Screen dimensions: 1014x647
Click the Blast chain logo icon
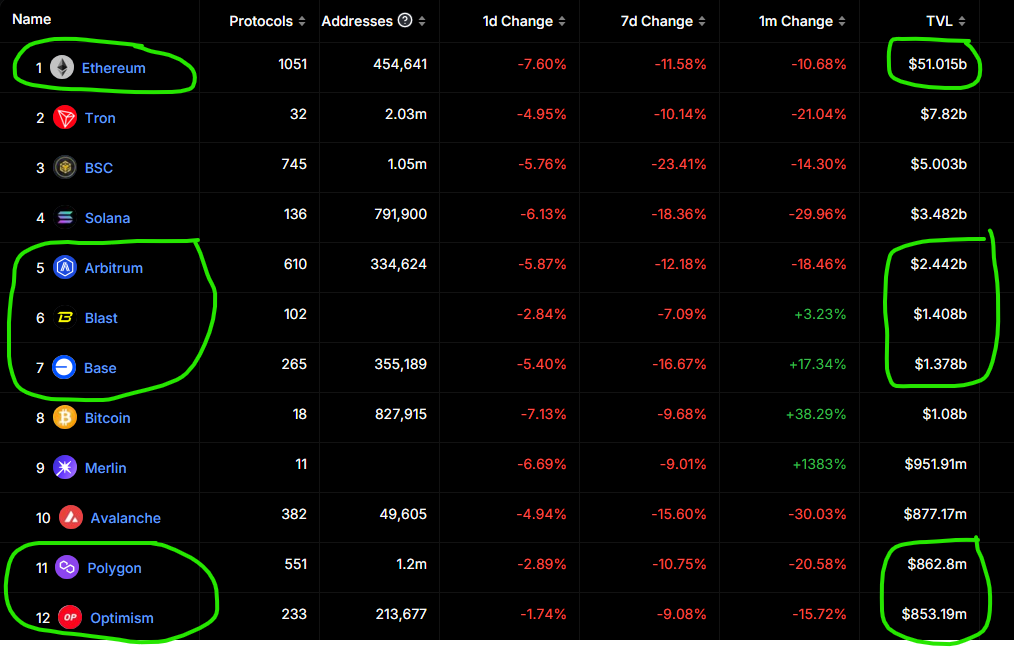(65, 318)
